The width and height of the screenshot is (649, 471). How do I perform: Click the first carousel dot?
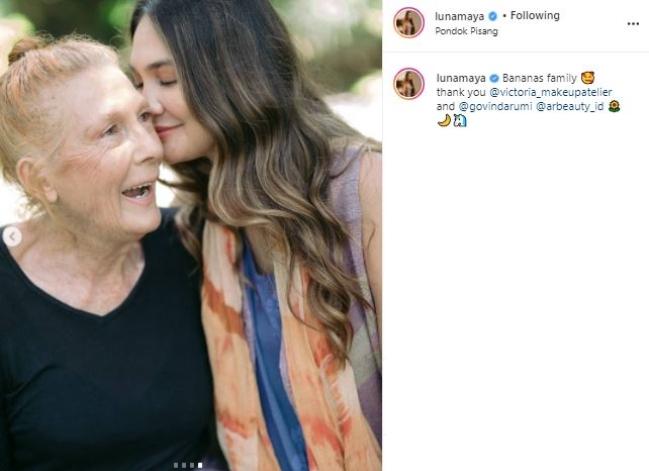pyautogui.click(x=176, y=465)
